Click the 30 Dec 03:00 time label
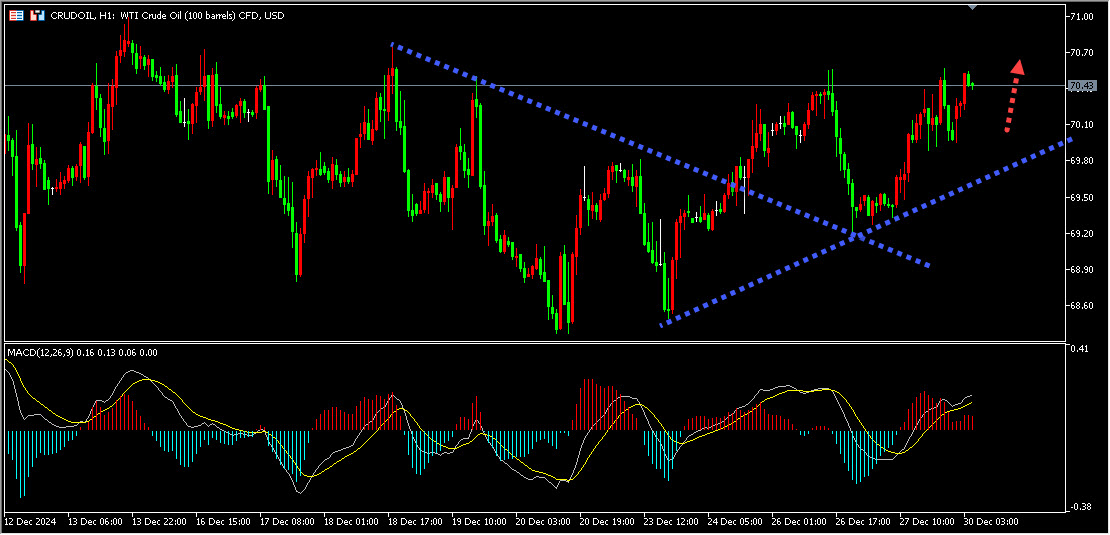Screen dimensions: 1110x535 point(987,521)
